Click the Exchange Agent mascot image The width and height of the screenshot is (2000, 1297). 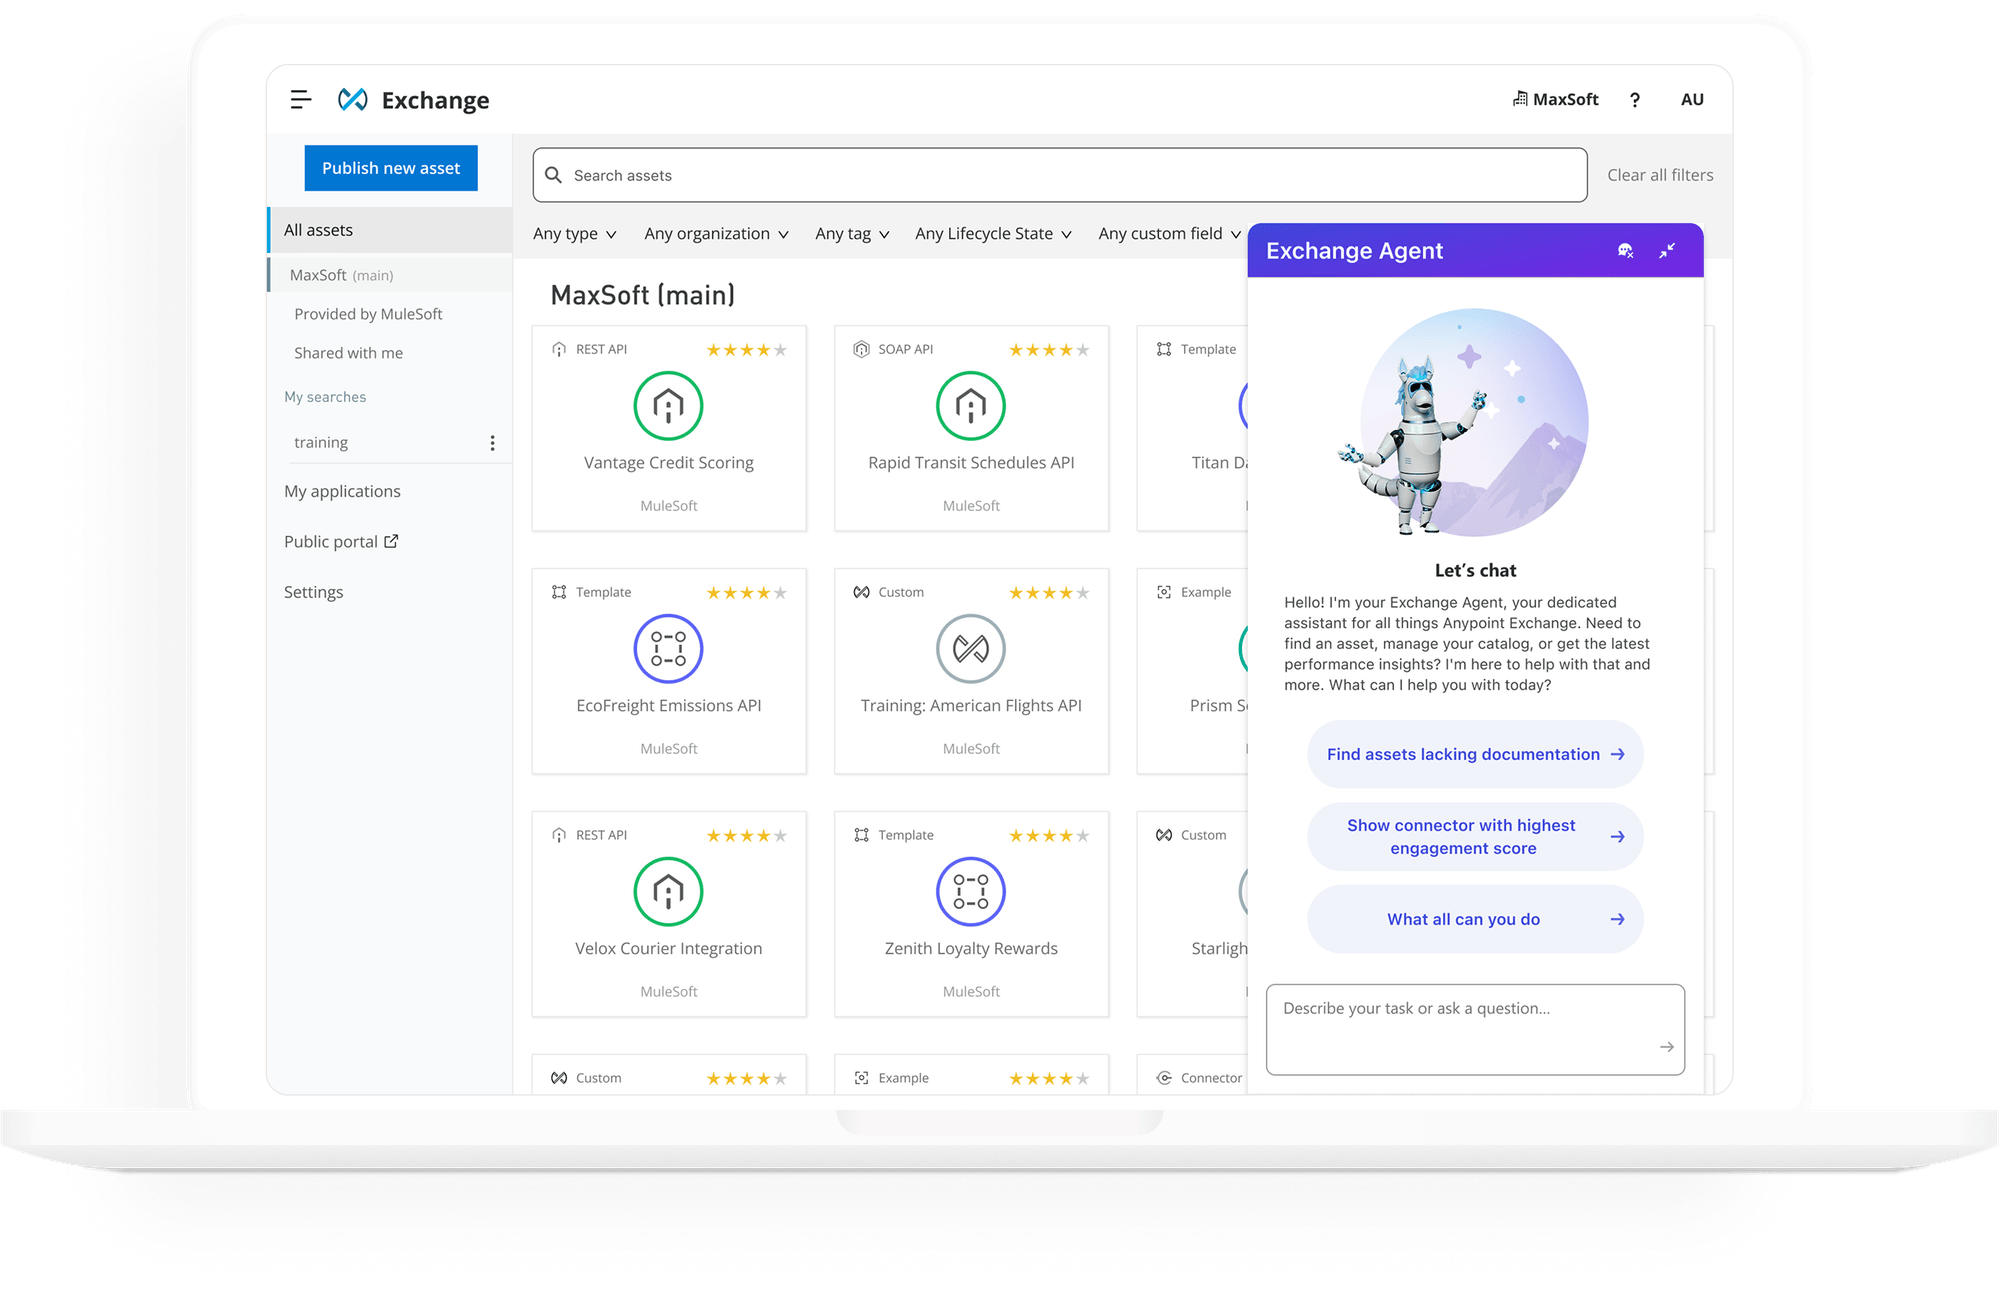point(1464,422)
